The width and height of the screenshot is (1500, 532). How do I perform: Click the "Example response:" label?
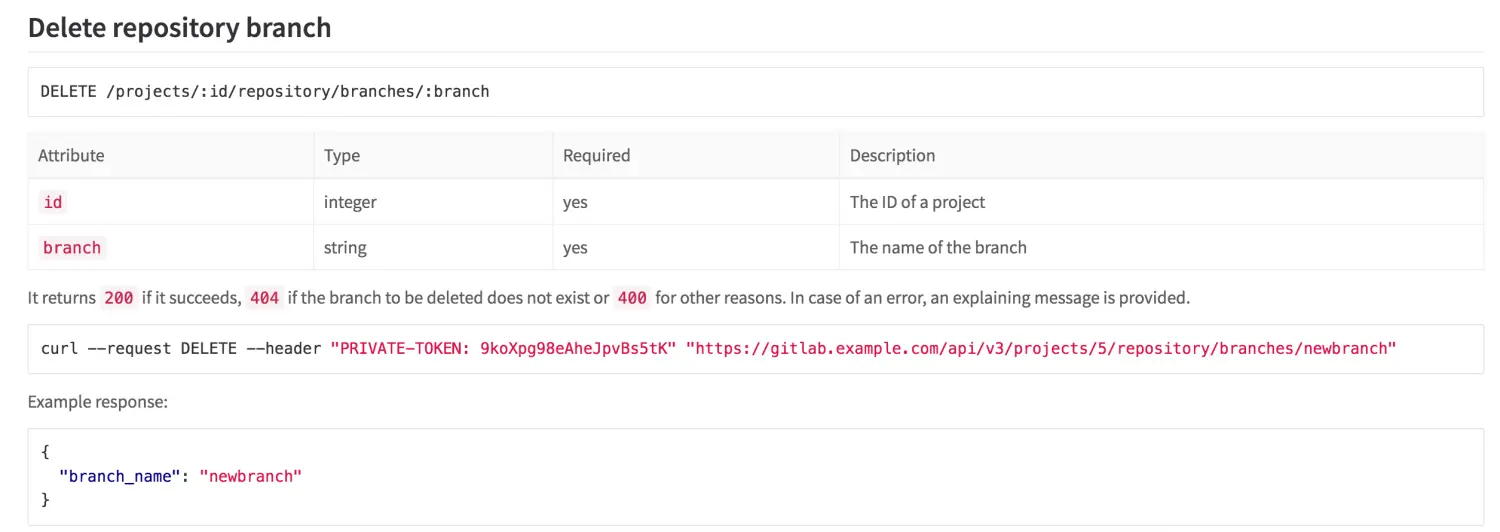tap(97, 401)
